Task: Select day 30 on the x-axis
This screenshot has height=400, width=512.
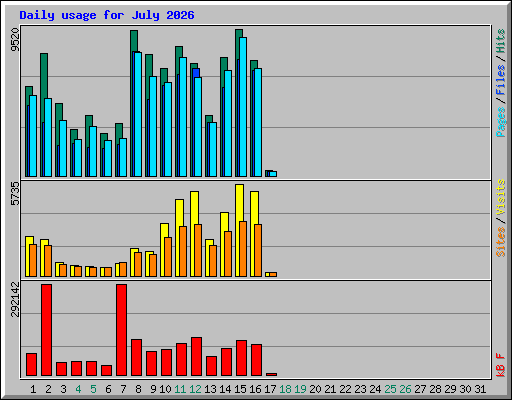Action: pos(465,389)
